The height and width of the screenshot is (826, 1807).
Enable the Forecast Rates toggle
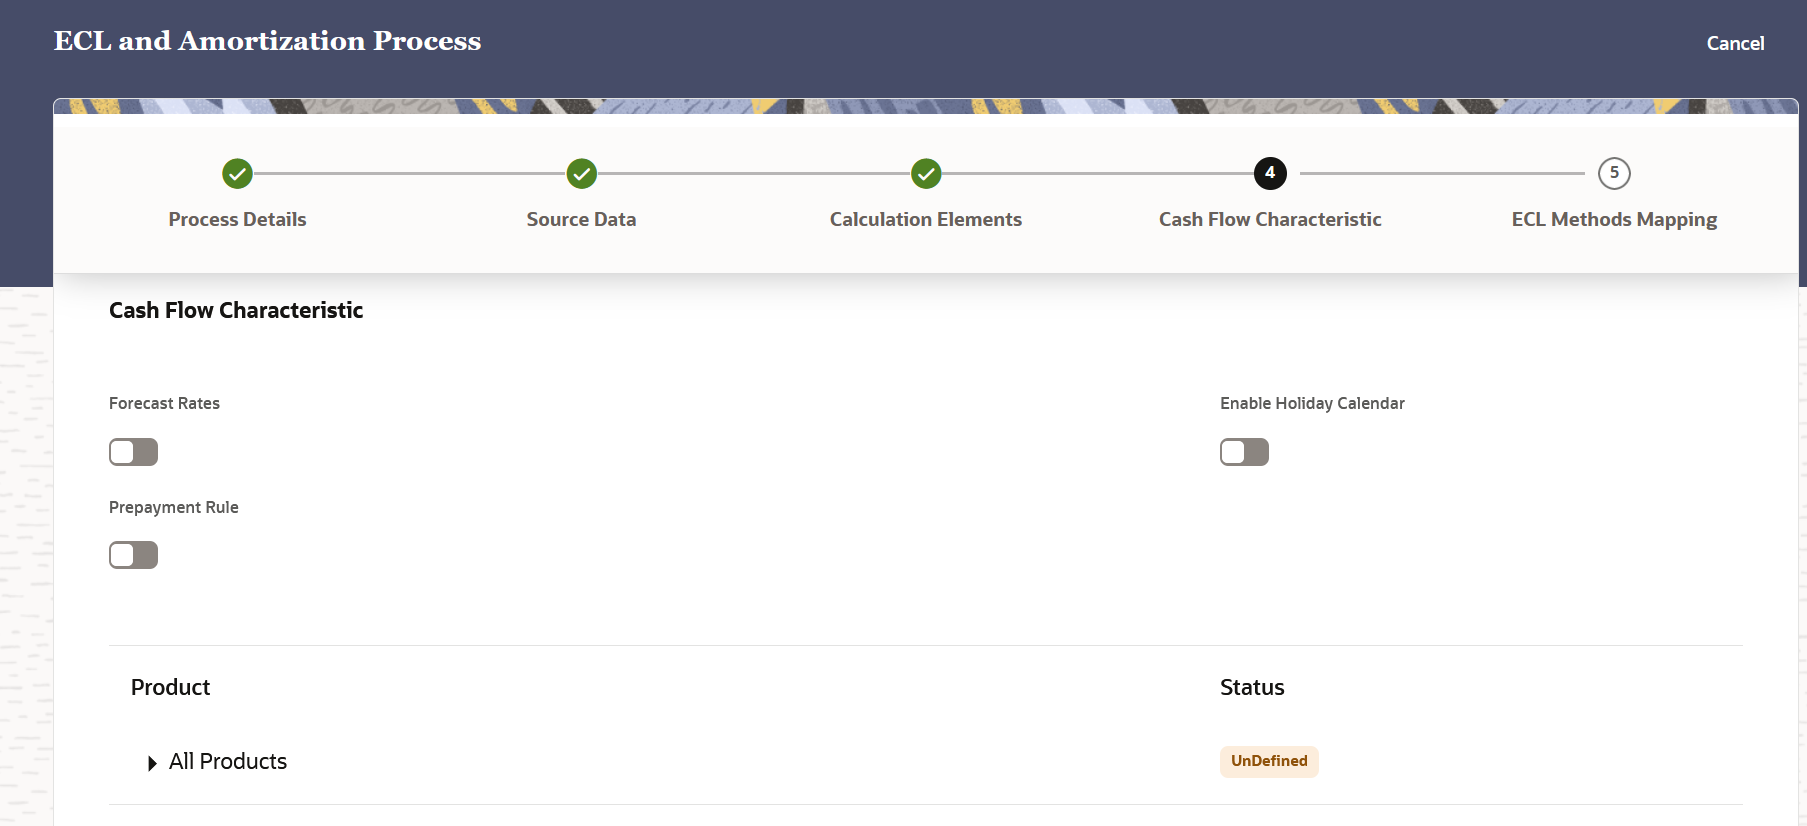pos(133,452)
